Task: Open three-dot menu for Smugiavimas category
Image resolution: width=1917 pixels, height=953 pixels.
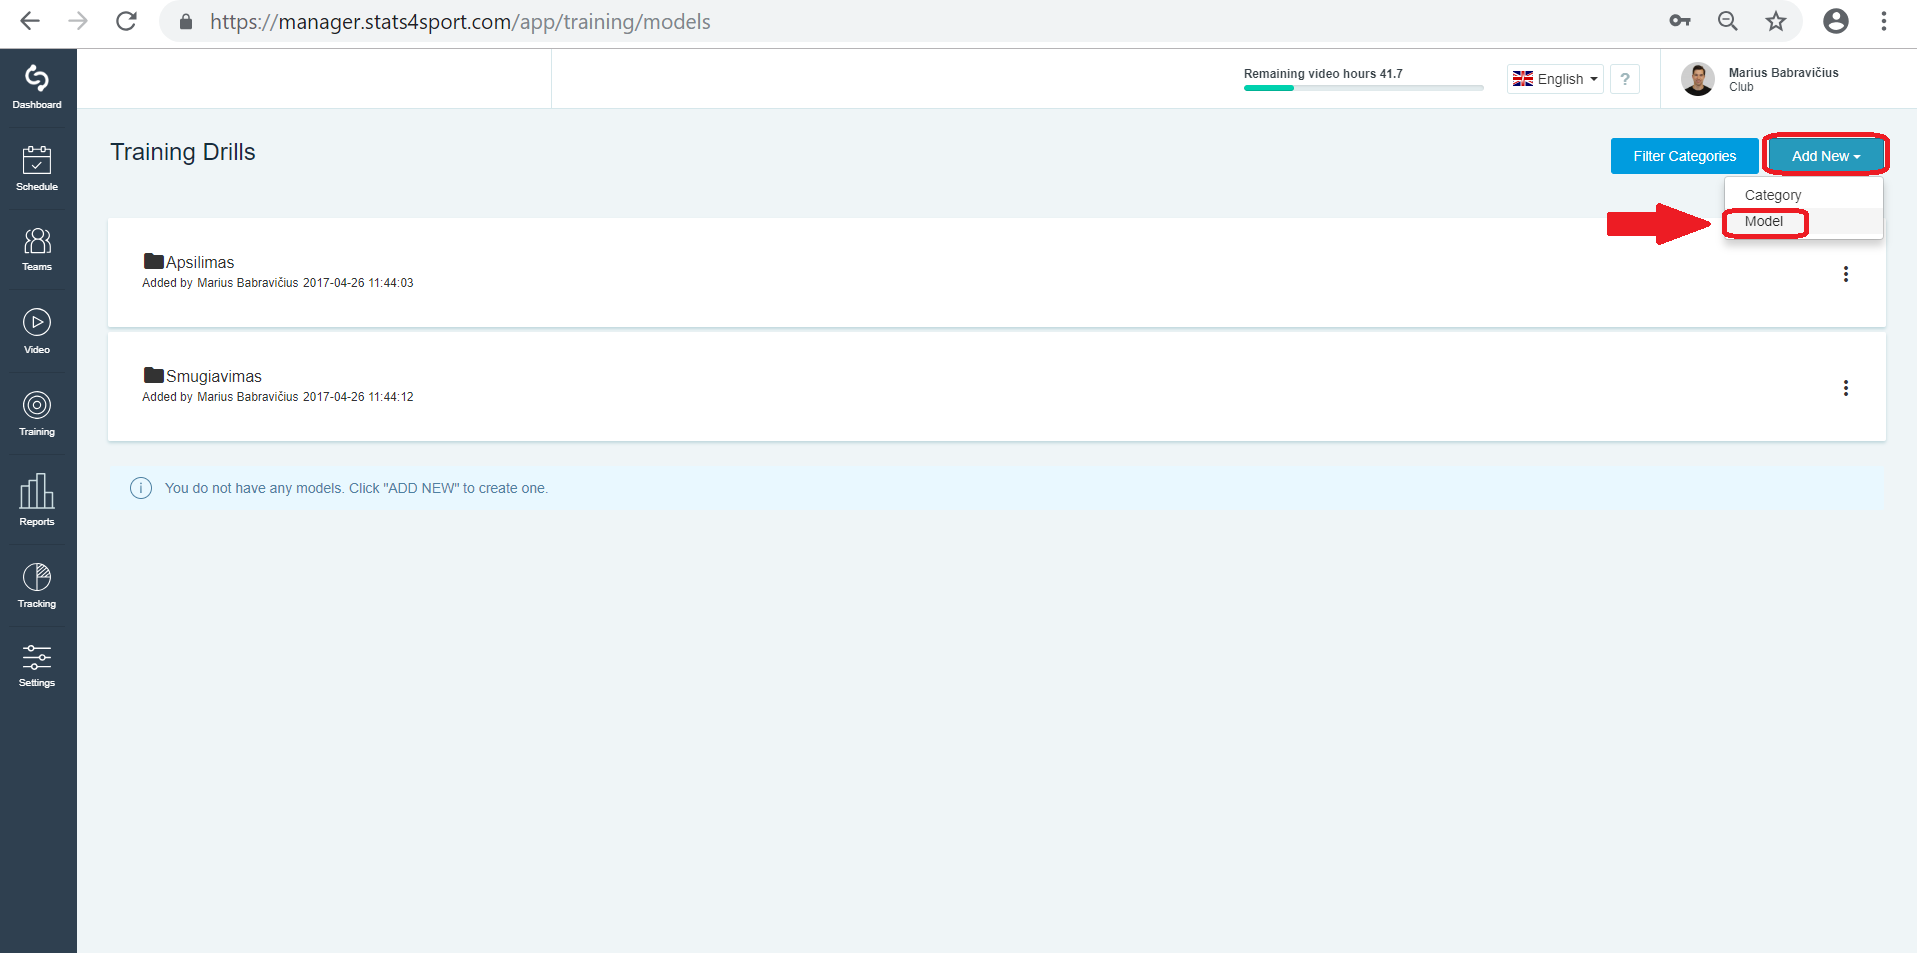Action: 1846,388
